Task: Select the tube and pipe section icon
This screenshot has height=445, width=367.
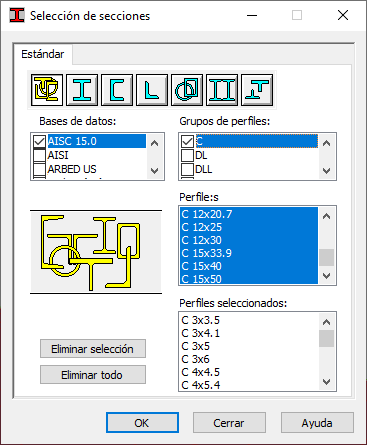Action: click(187, 90)
